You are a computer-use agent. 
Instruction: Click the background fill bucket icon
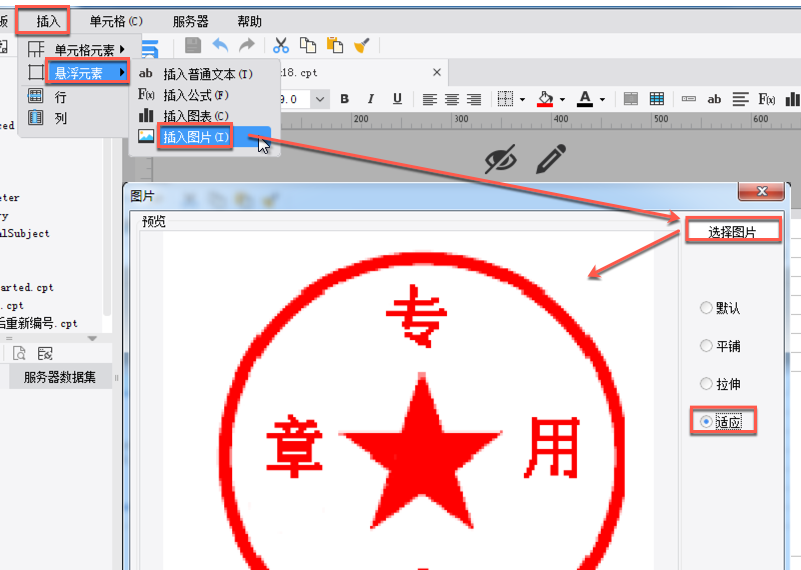[545, 99]
